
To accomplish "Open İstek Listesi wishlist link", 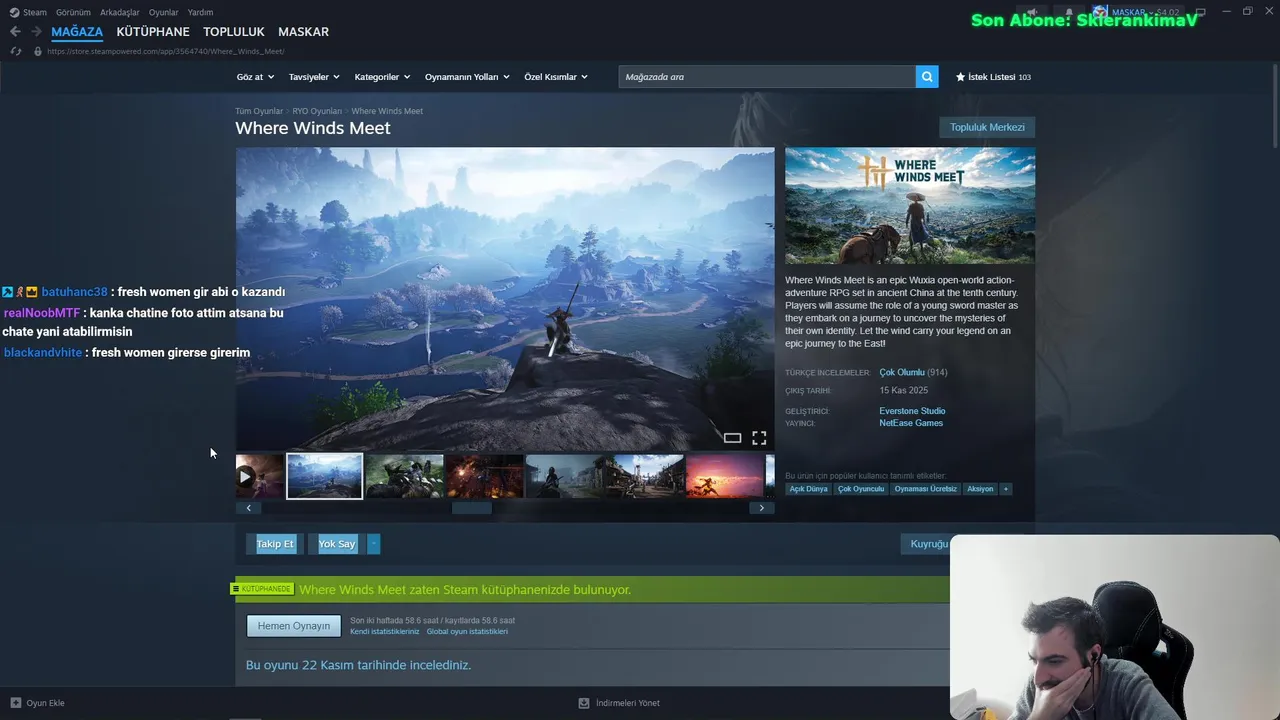I will point(993,77).
